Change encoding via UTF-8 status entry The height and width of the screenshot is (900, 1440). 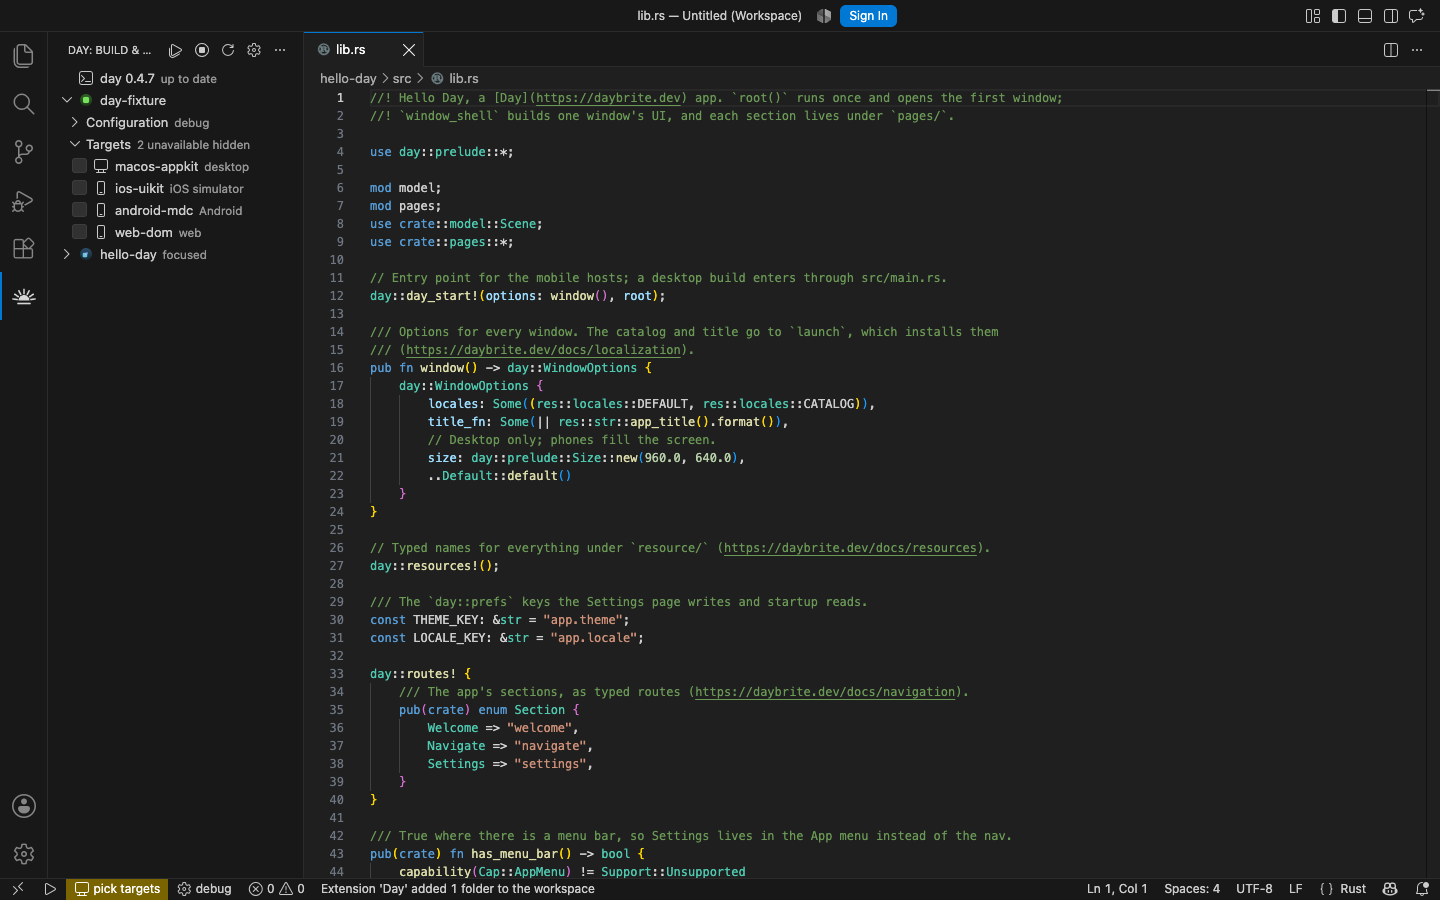pyautogui.click(x=1254, y=889)
